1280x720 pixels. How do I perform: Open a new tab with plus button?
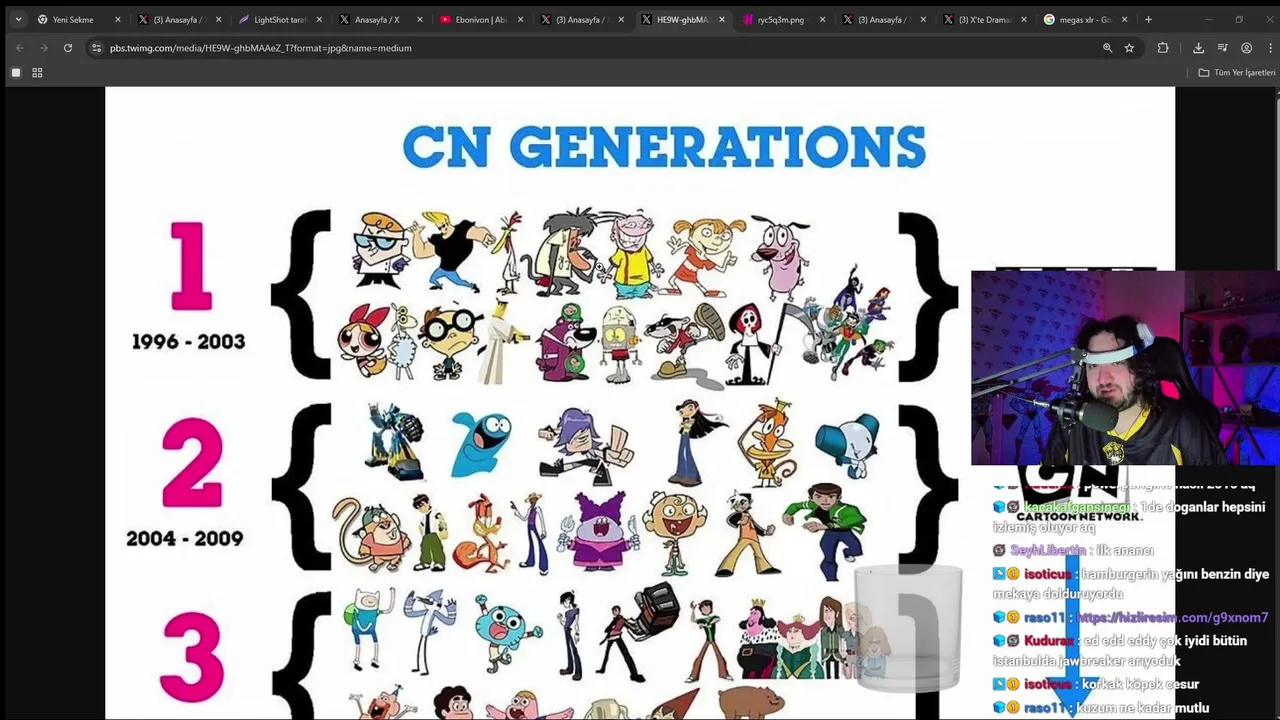[1148, 20]
